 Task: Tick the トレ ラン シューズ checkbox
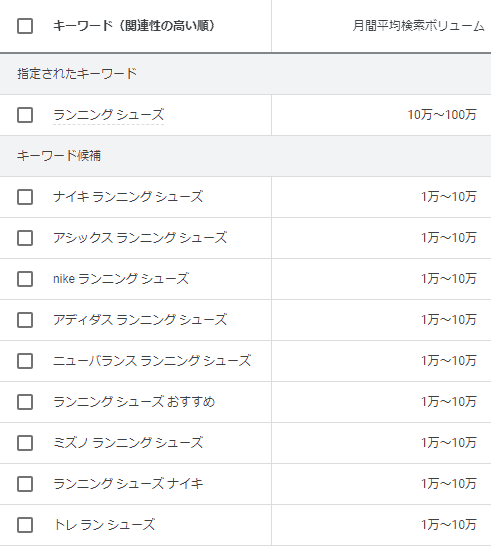[x=25, y=525]
